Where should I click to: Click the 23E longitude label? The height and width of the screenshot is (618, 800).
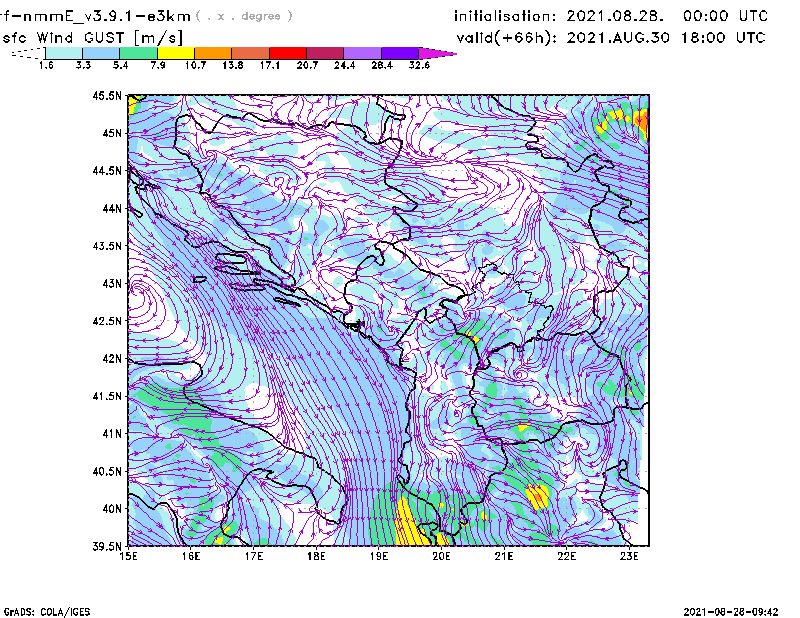click(x=629, y=556)
